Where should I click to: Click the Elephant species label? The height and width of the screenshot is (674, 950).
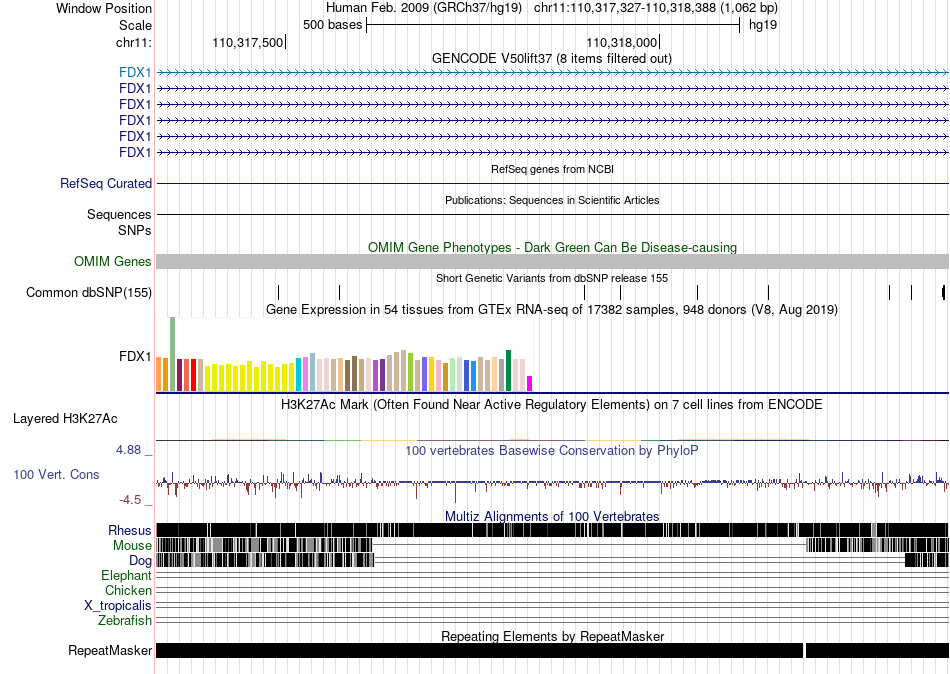tap(126, 576)
